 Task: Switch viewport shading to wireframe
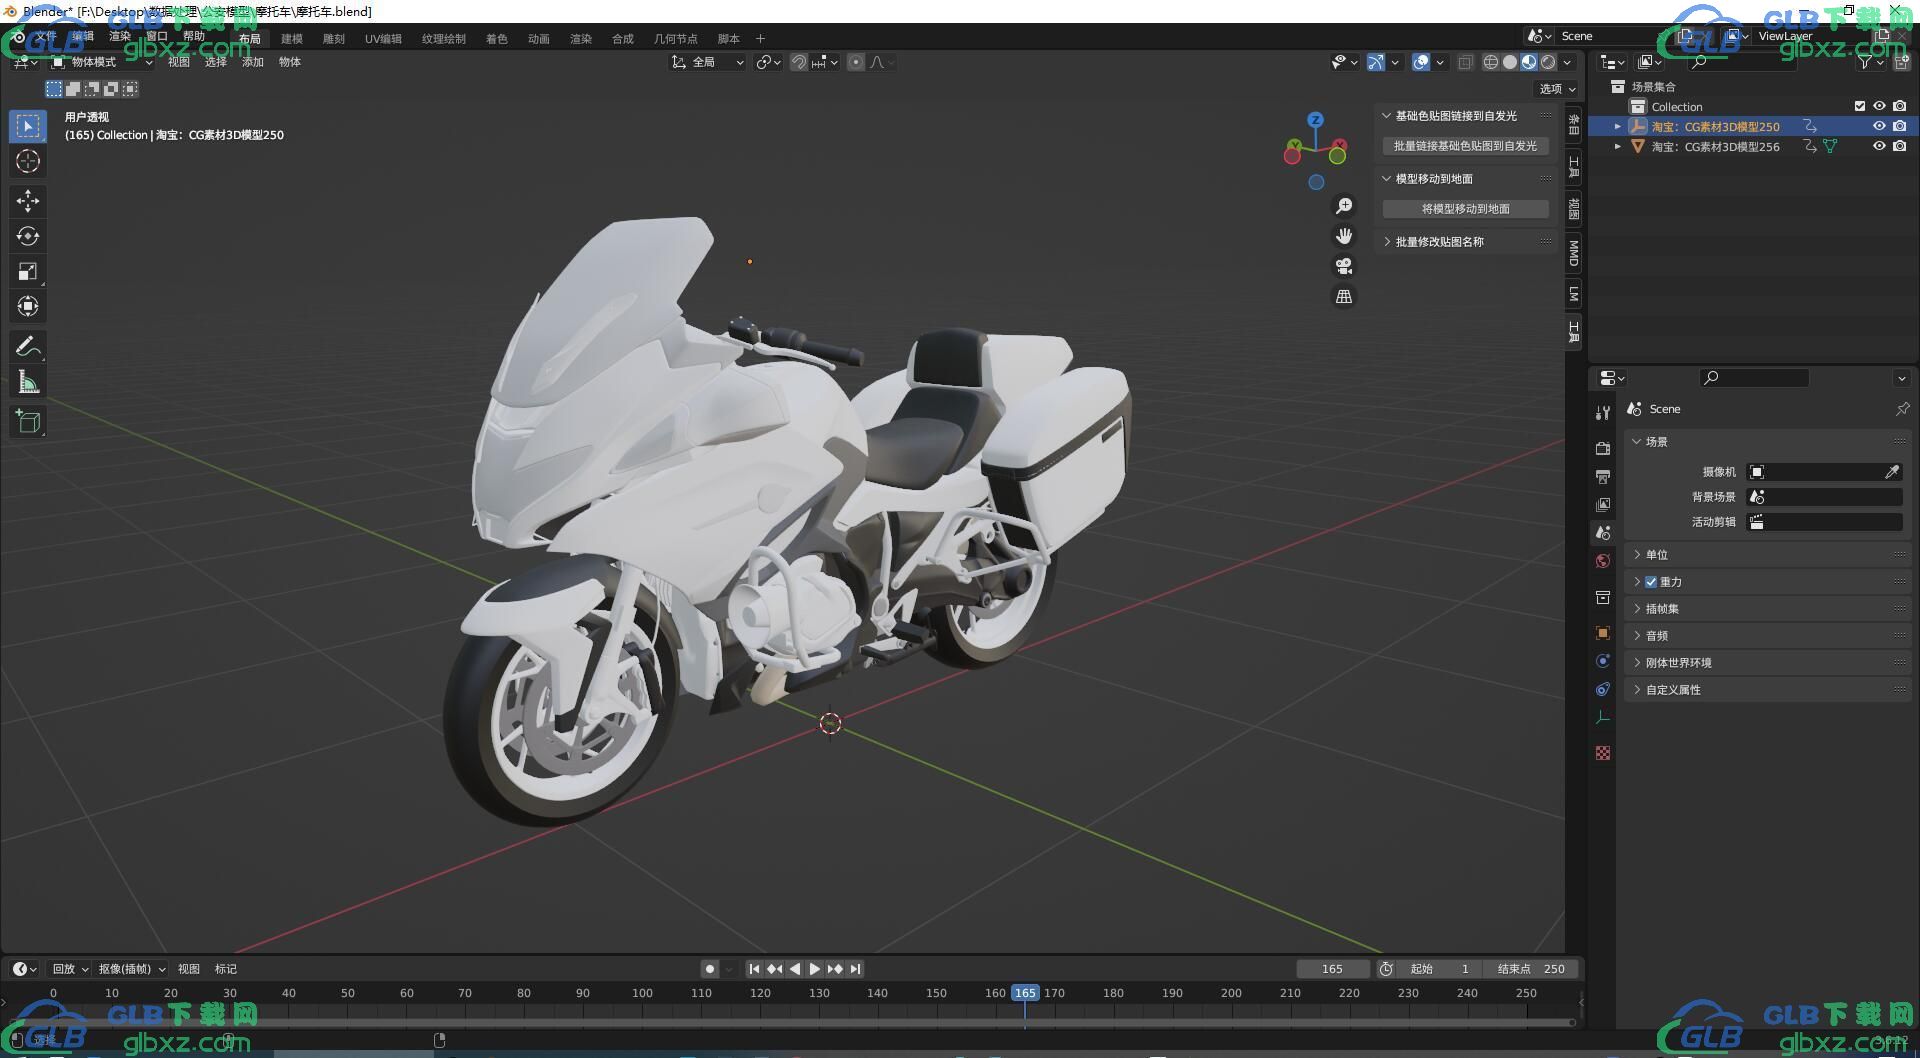point(1490,62)
